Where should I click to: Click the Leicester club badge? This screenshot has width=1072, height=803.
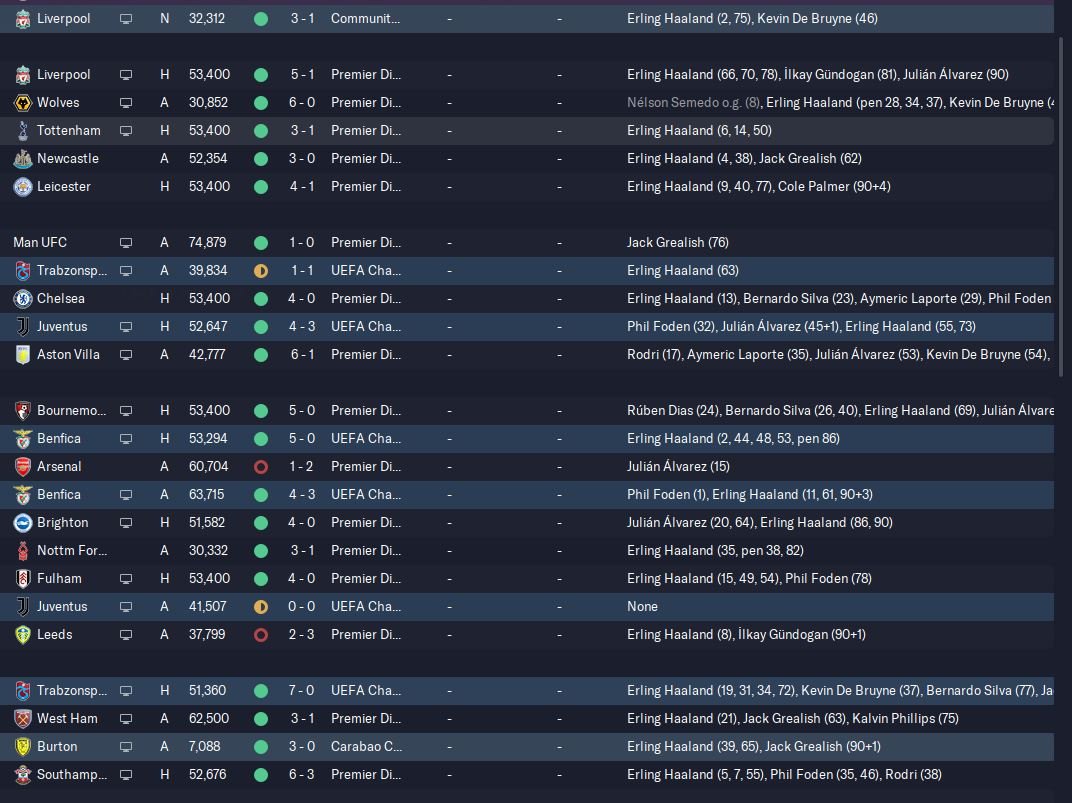point(23,187)
